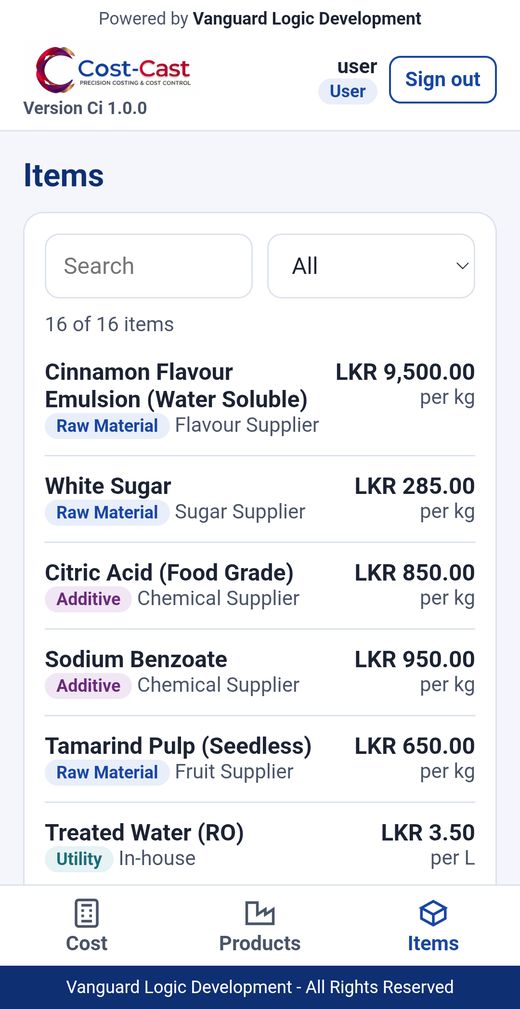Open the Products factory icon
520x1009 pixels.
pyautogui.click(x=260, y=913)
